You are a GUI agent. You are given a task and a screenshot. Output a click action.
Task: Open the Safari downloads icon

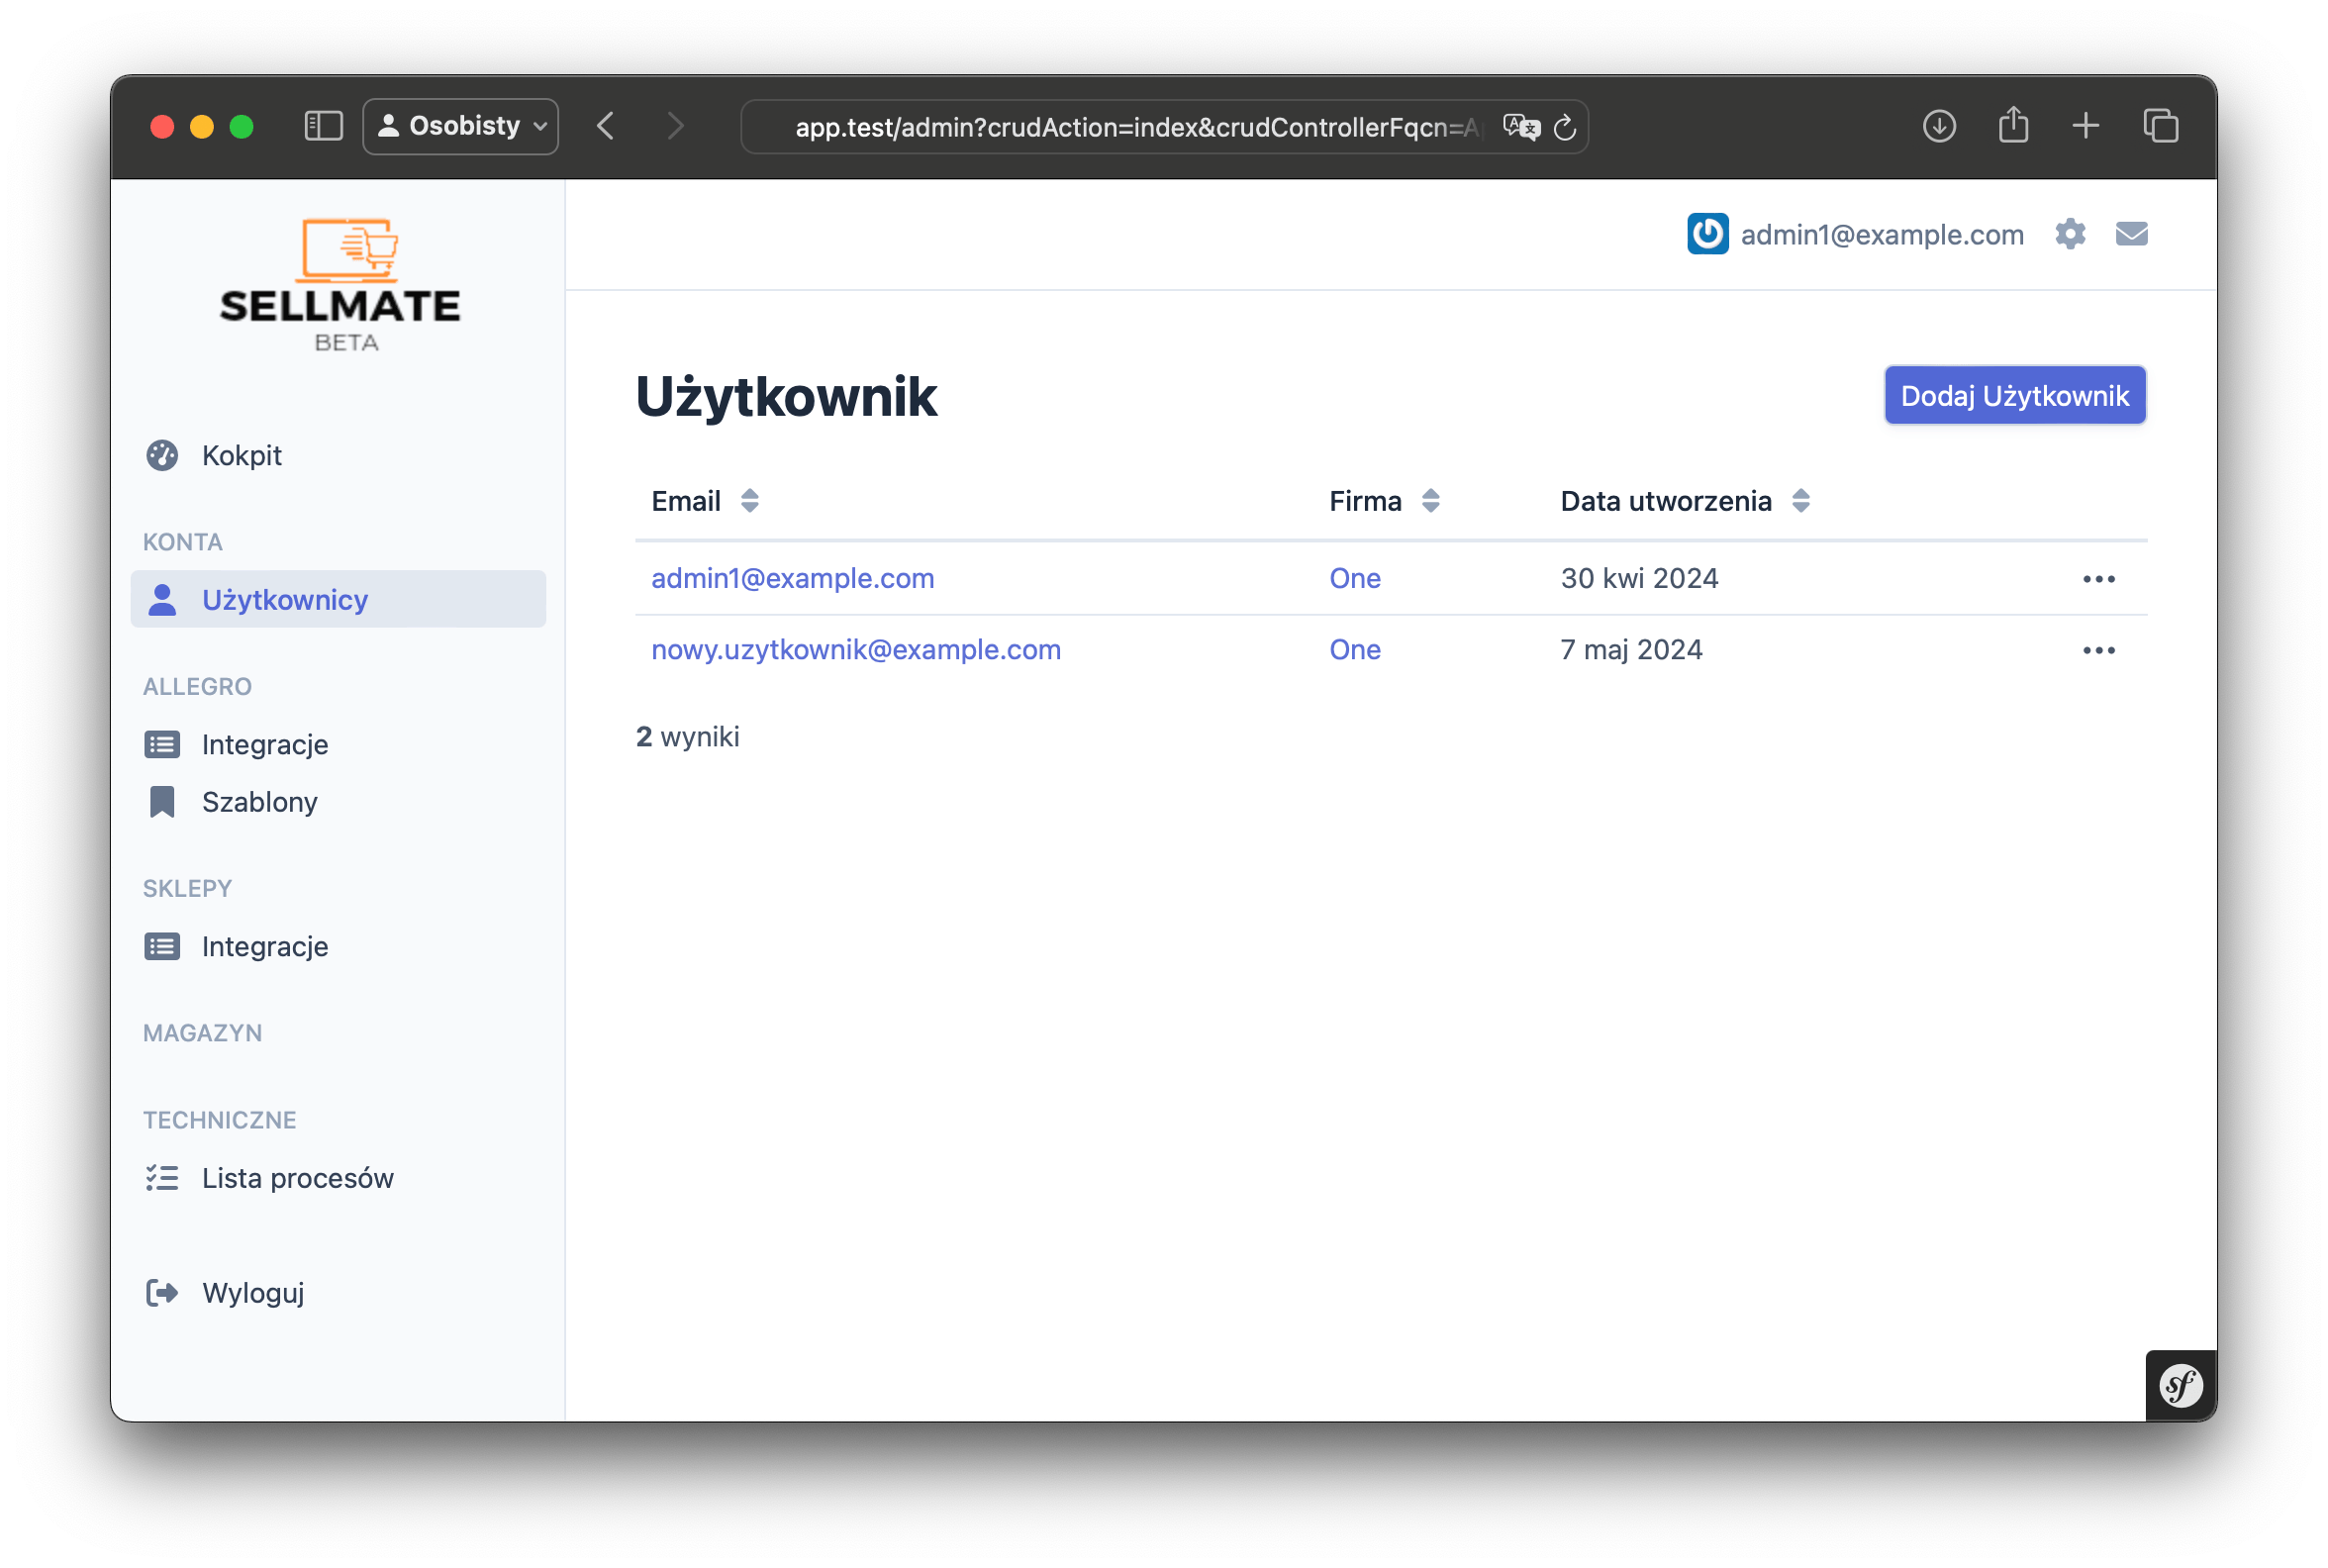(1939, 126)
